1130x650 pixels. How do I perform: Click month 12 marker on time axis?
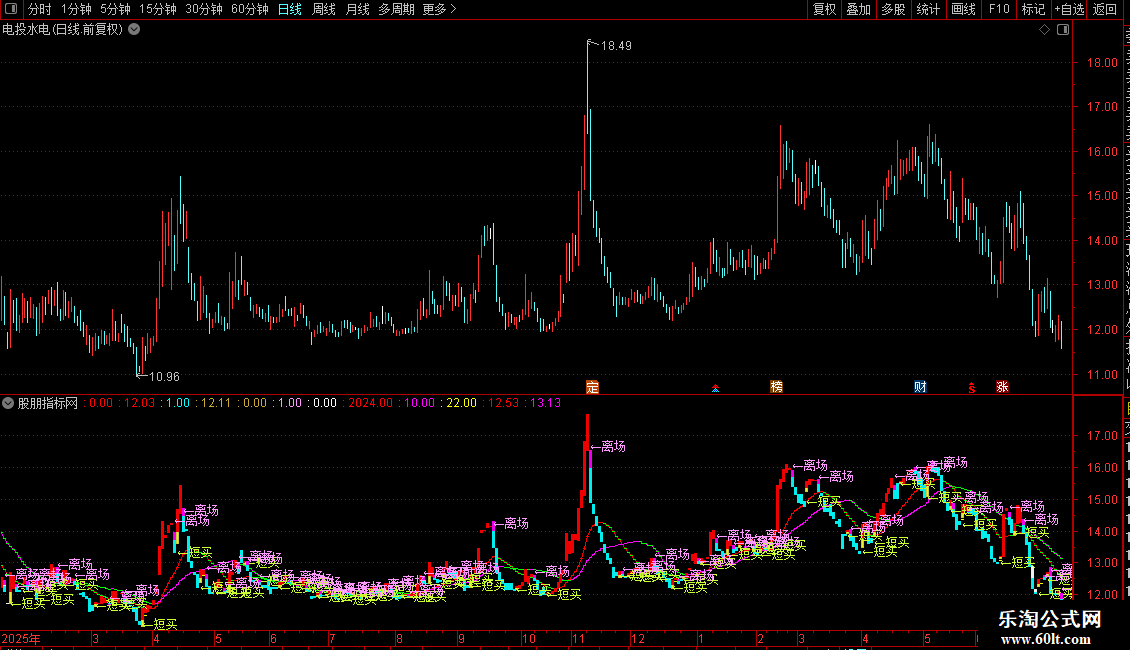(x=638, y=639)
